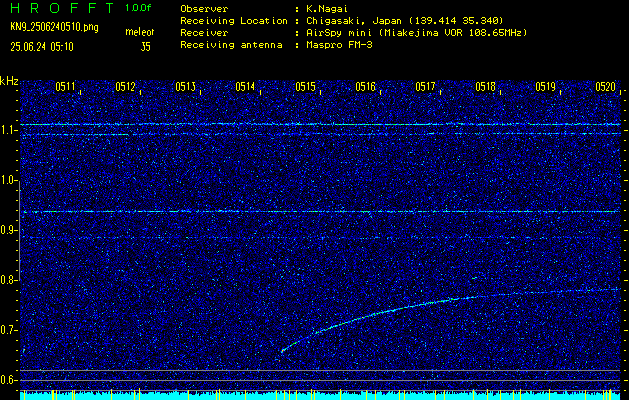Click the 0518 time marker
Screen dimensions: 629x400
tap(485, 86)
